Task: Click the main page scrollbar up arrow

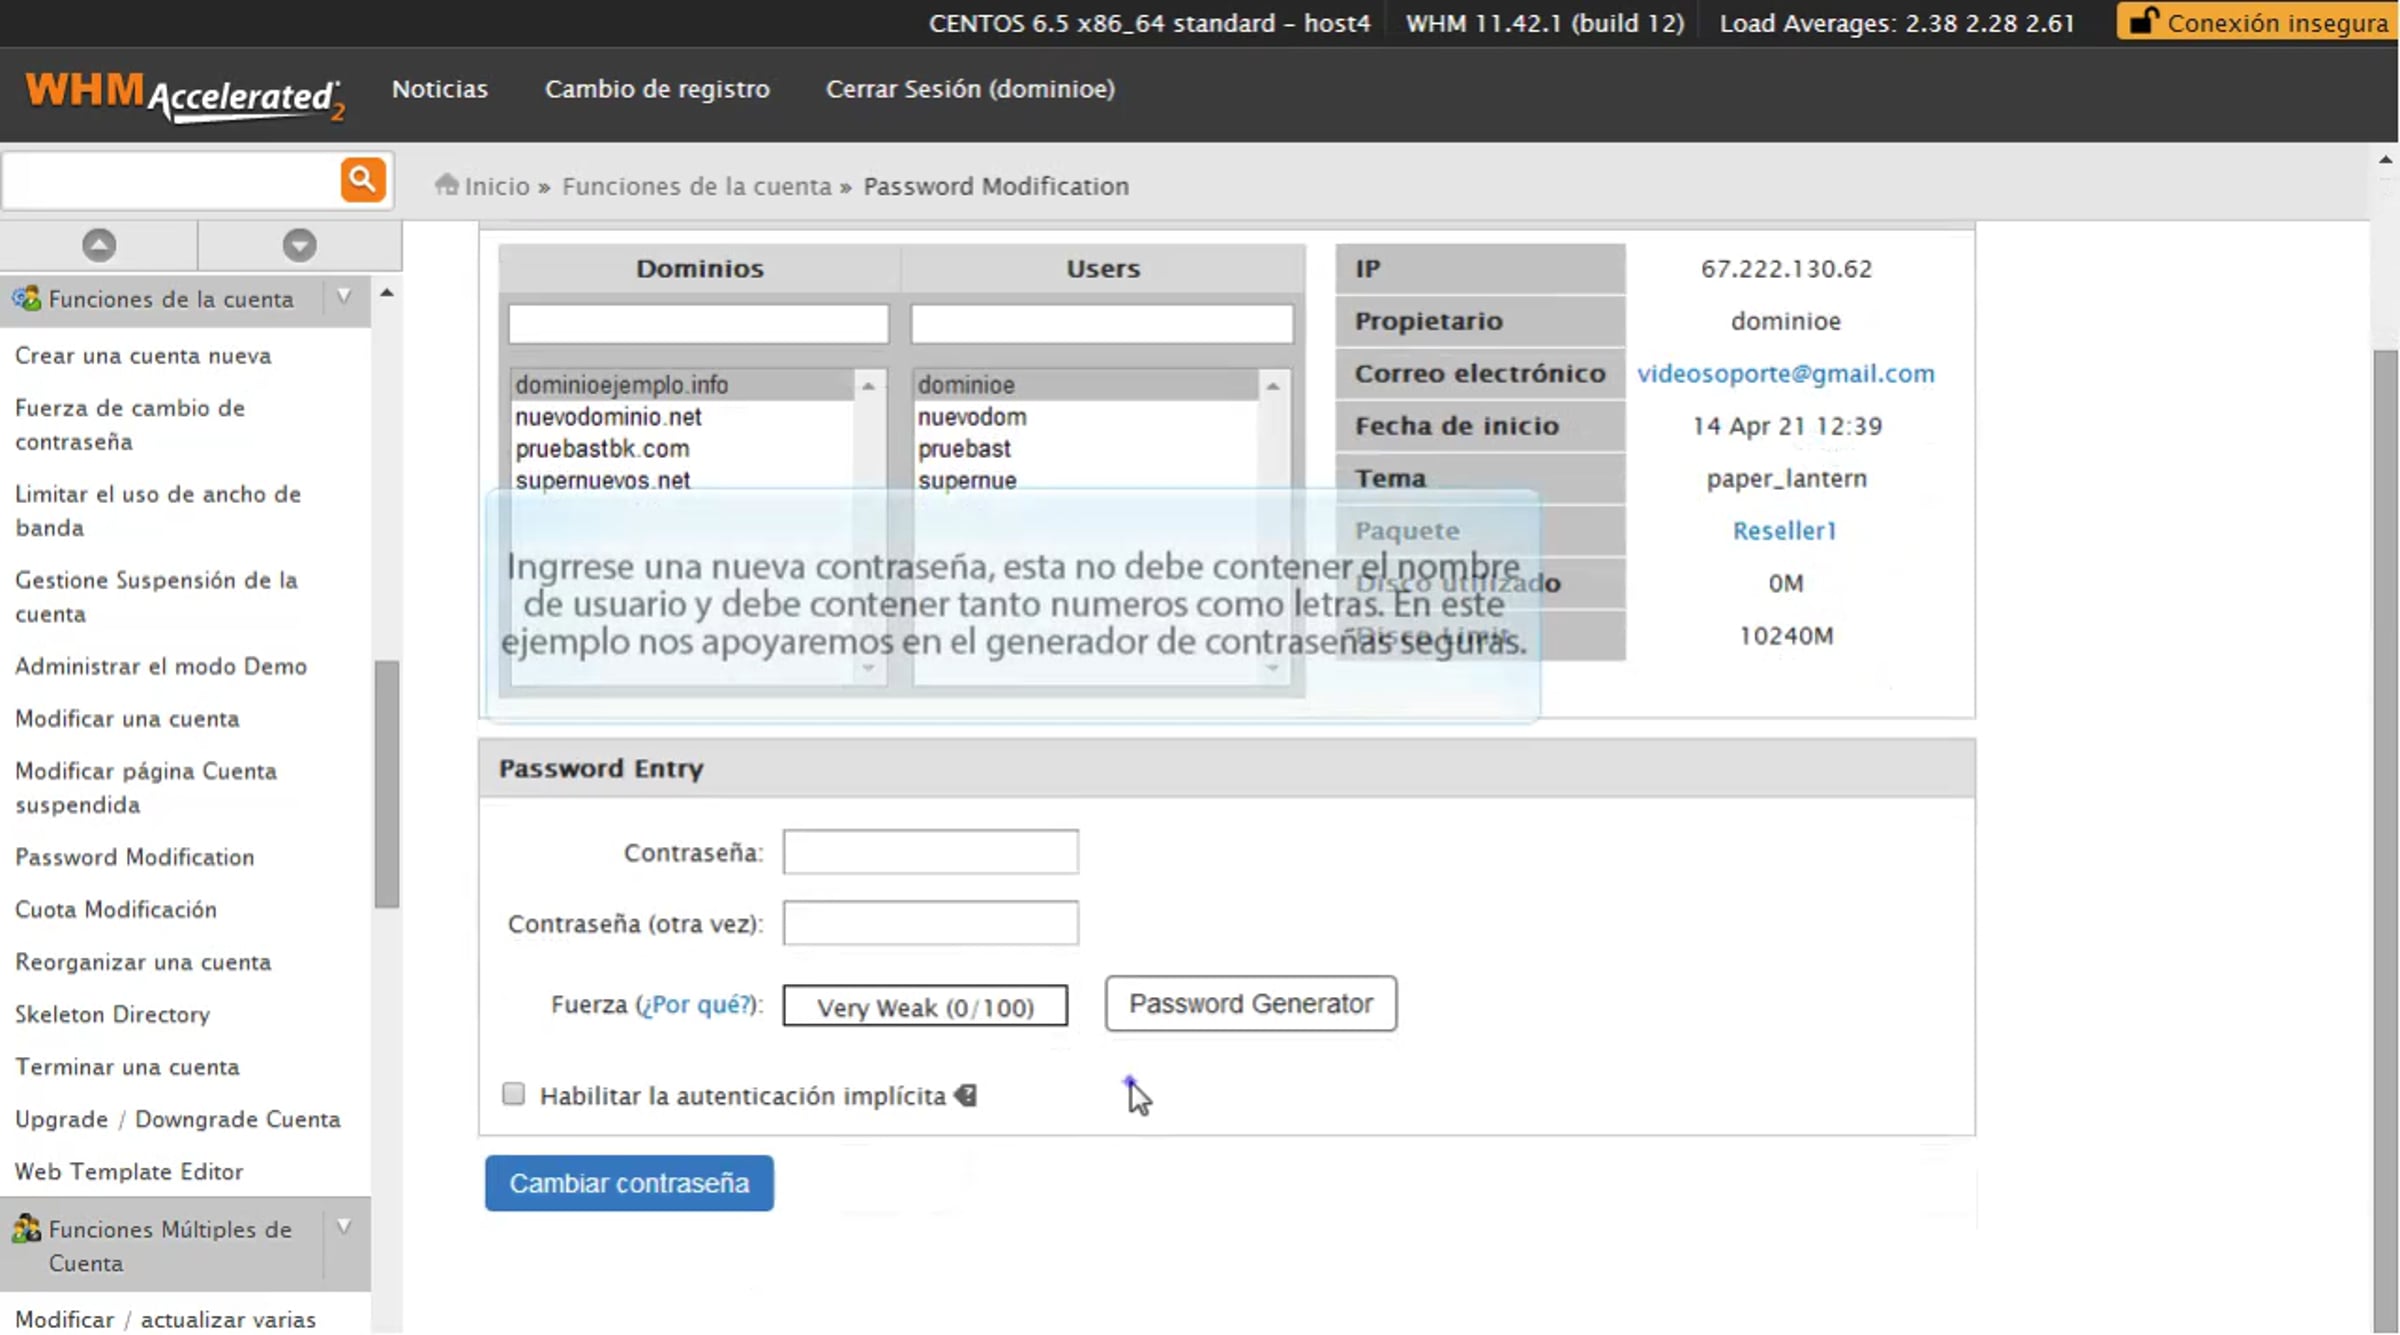Action: tap(2385, 159)
